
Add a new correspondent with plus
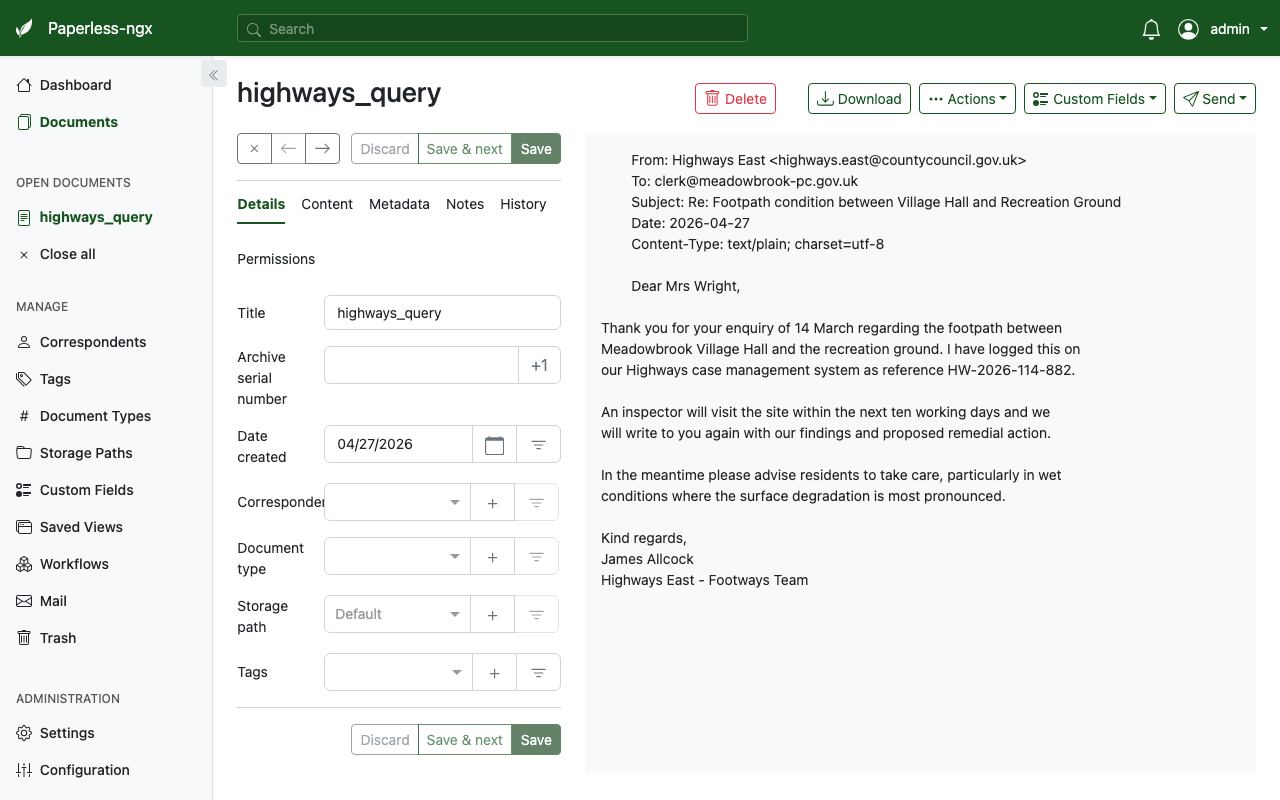point(492,502)
